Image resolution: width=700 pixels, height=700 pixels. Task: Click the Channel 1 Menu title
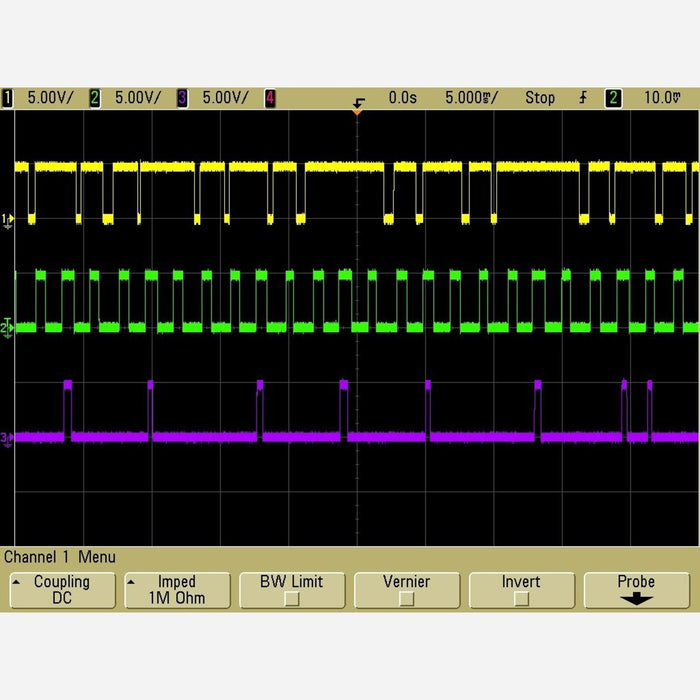click(60, 557)
